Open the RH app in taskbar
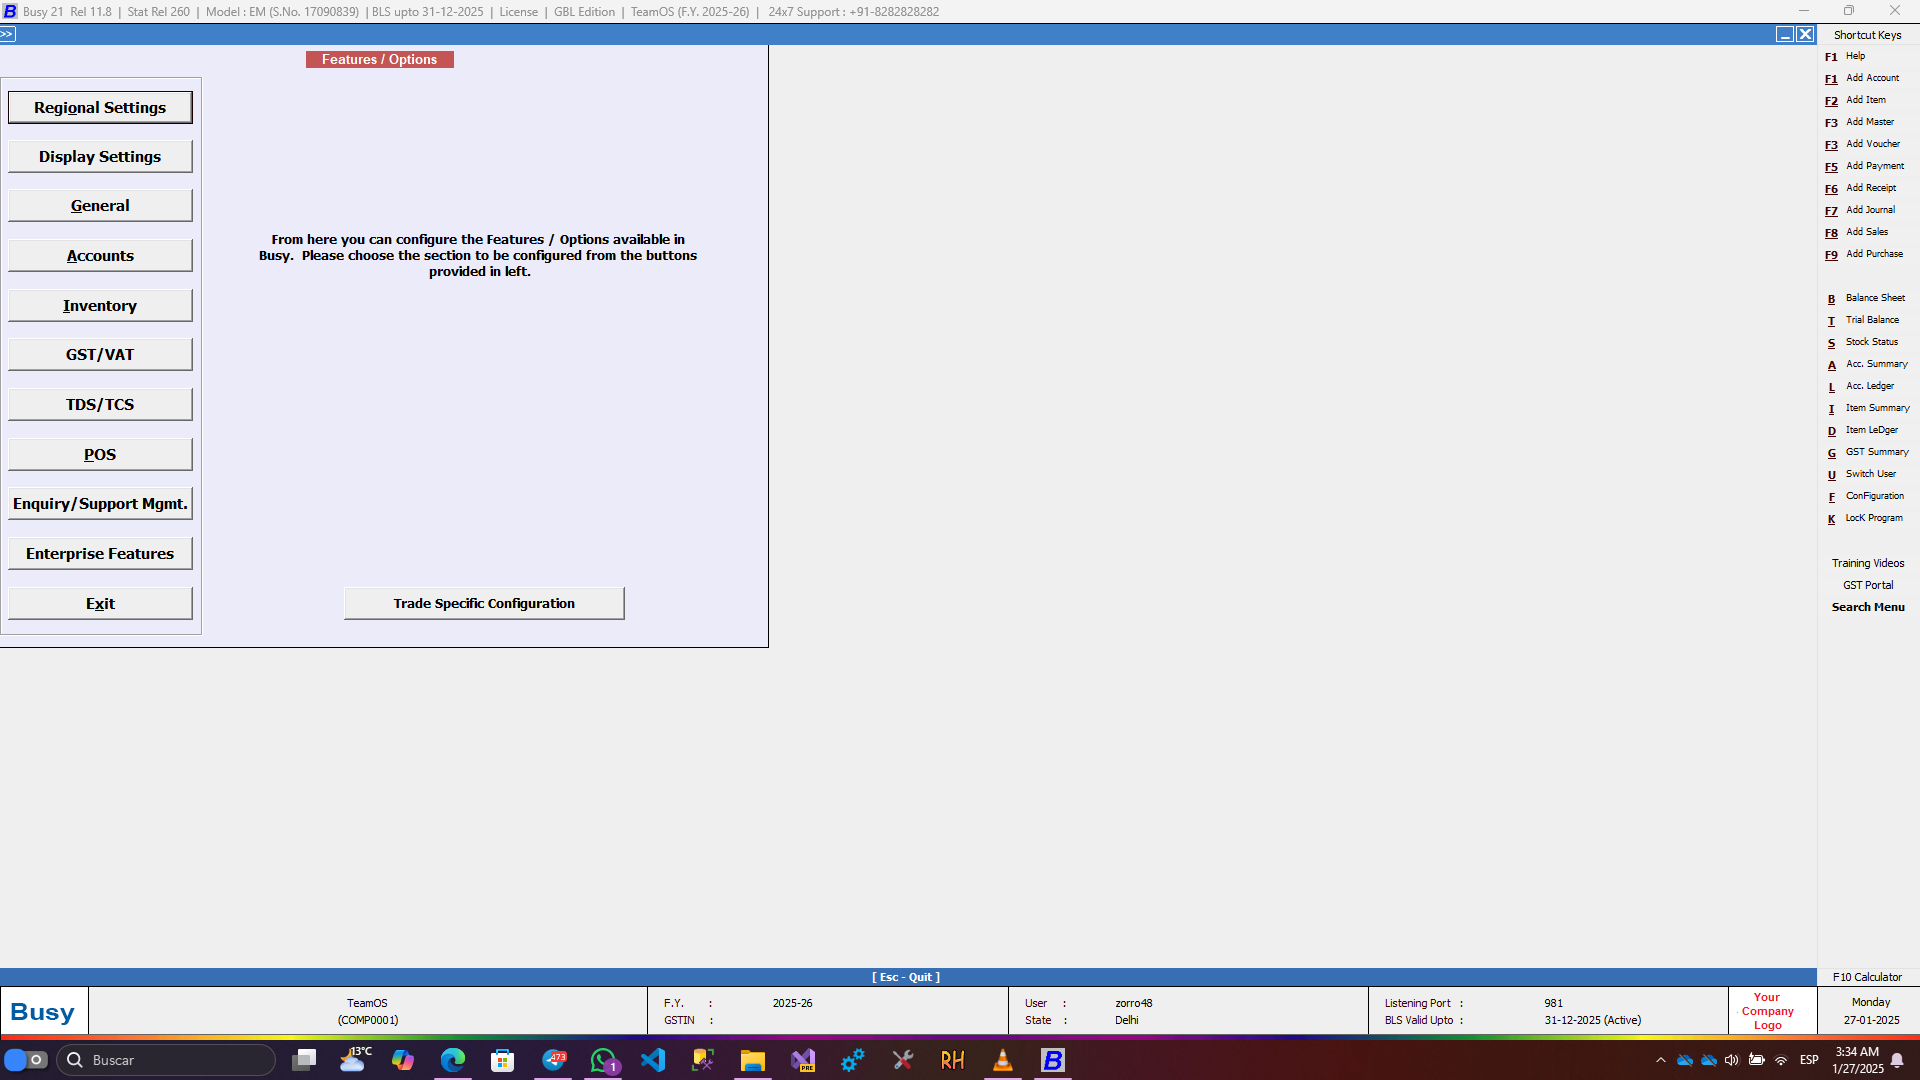Image resolution: width=1920 pixels, height=1080 pixels. 953,1060
